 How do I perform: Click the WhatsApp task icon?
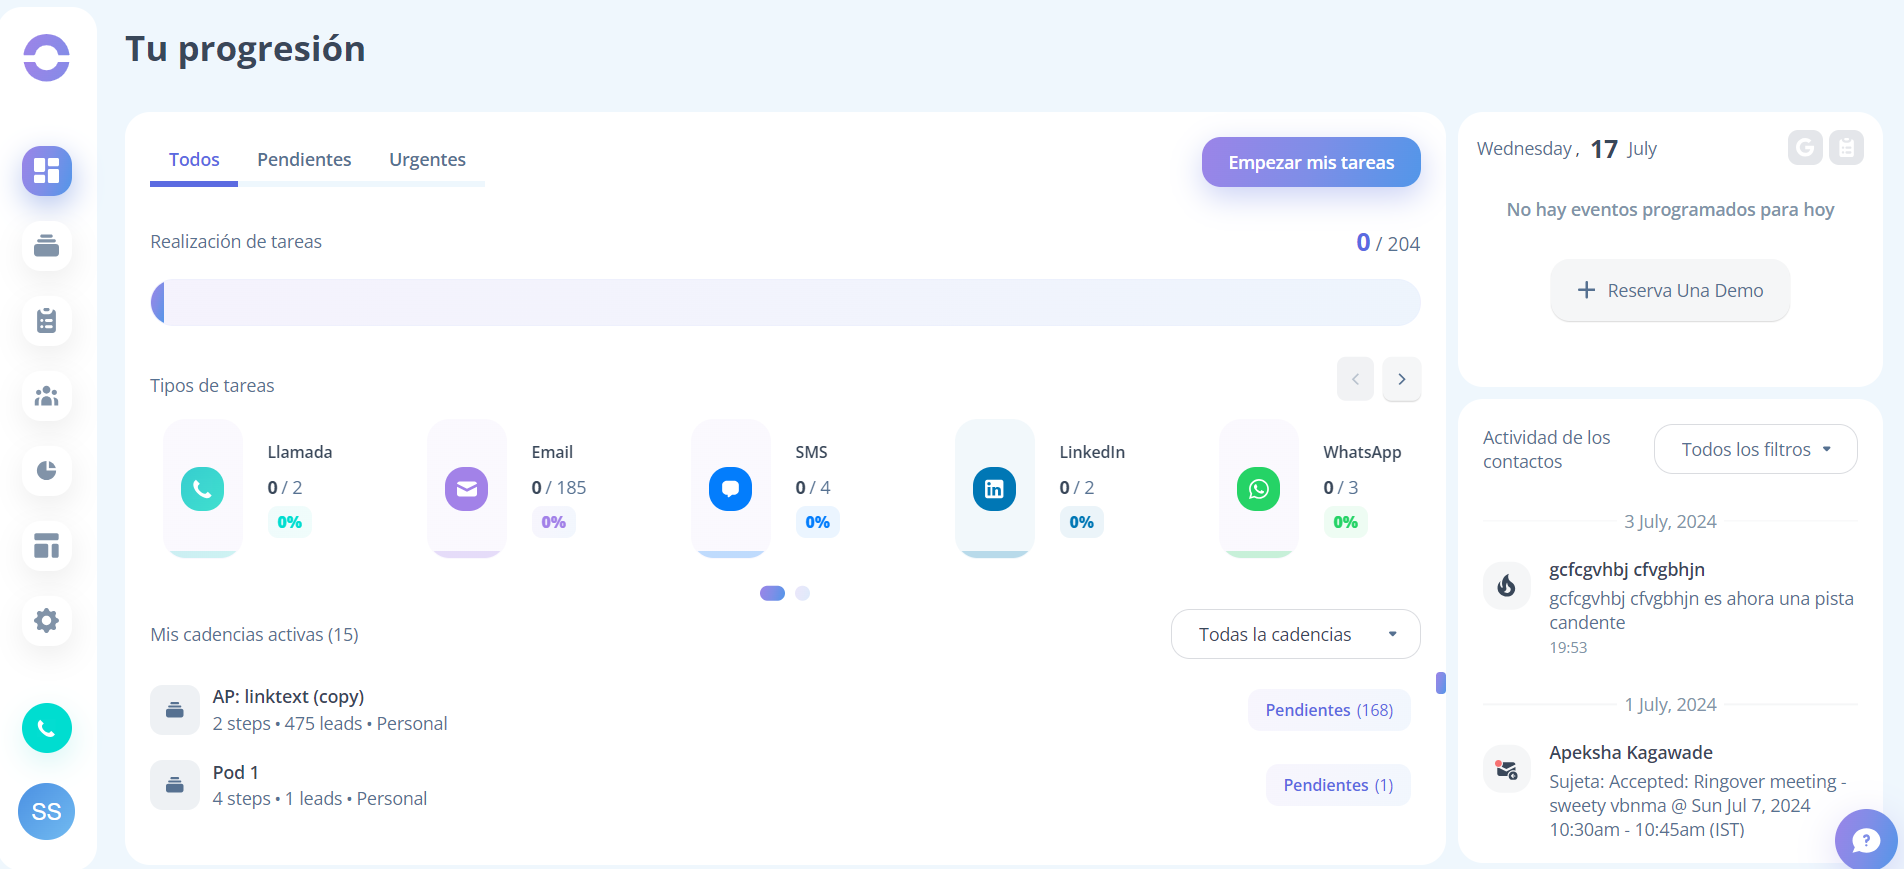(1259, 489)
